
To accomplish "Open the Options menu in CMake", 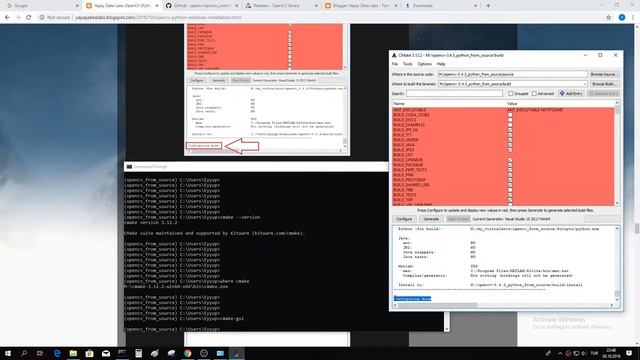I will coord(424,64).
